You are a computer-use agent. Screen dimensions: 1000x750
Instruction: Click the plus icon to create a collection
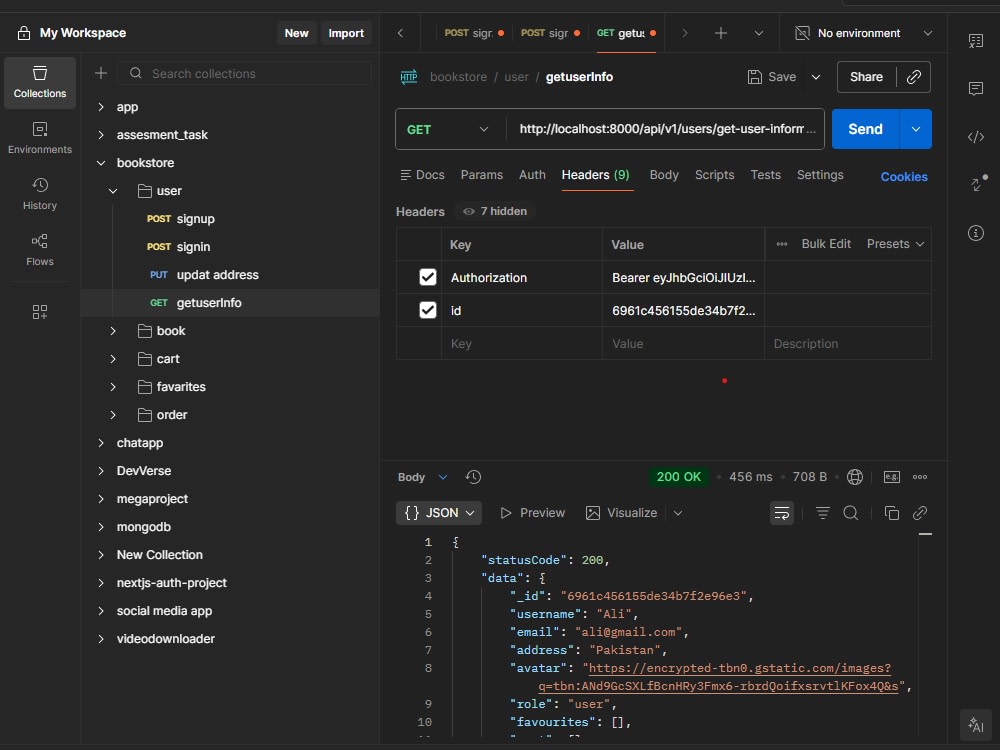(x=101, y=73)
